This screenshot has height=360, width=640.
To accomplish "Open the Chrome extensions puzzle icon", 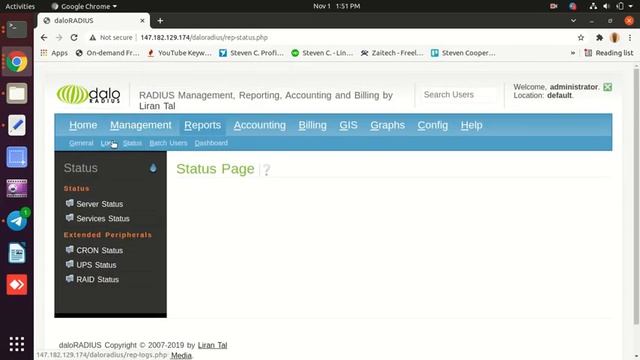I will point(599,38).
